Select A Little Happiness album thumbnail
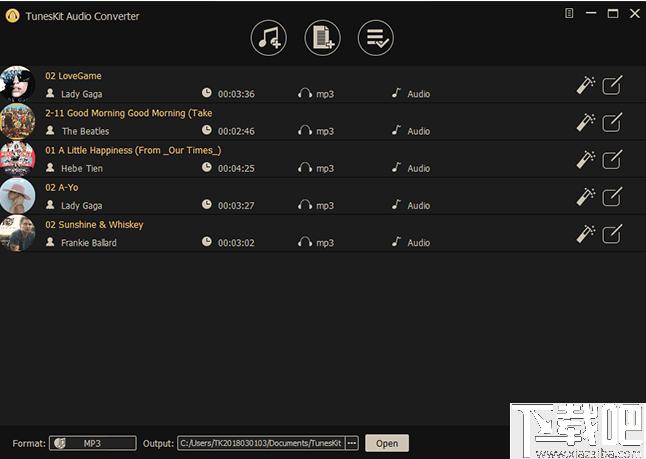 coord(17,159)
